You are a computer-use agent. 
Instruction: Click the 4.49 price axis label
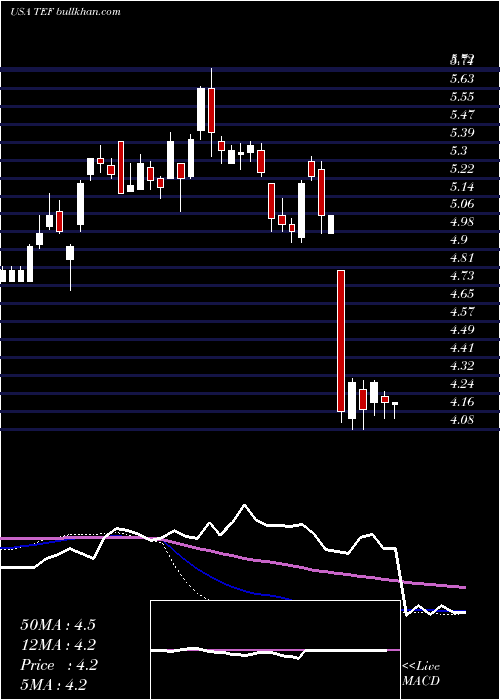[x=462, y=330]
